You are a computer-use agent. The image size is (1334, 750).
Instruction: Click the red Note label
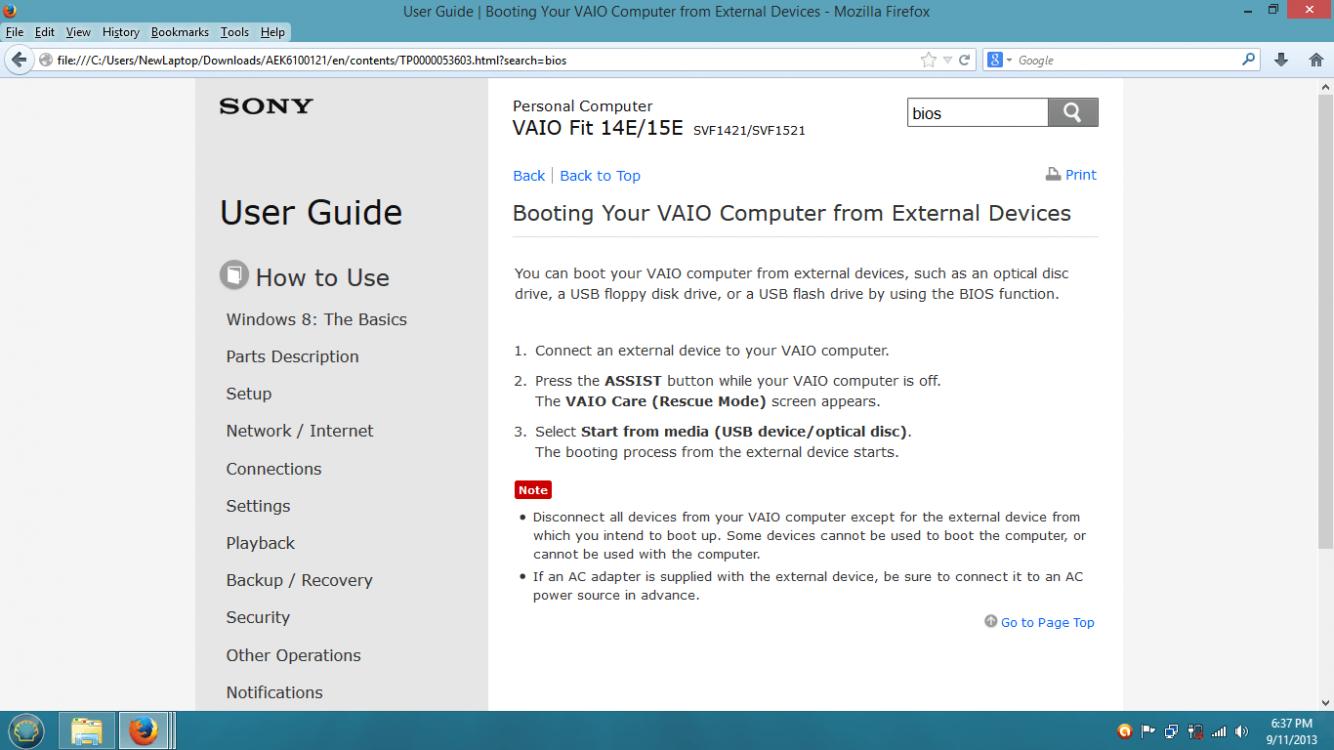click(533, 490)
